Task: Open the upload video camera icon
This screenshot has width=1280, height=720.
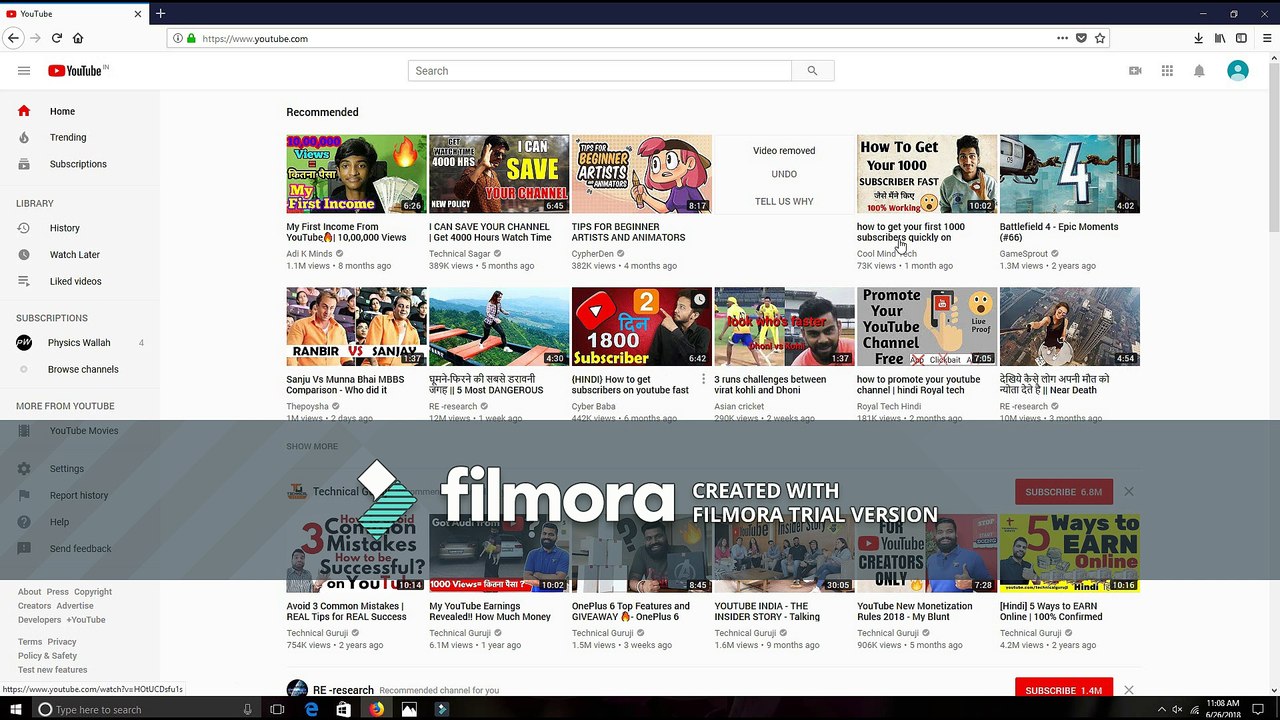Action: coord(1135,71)
